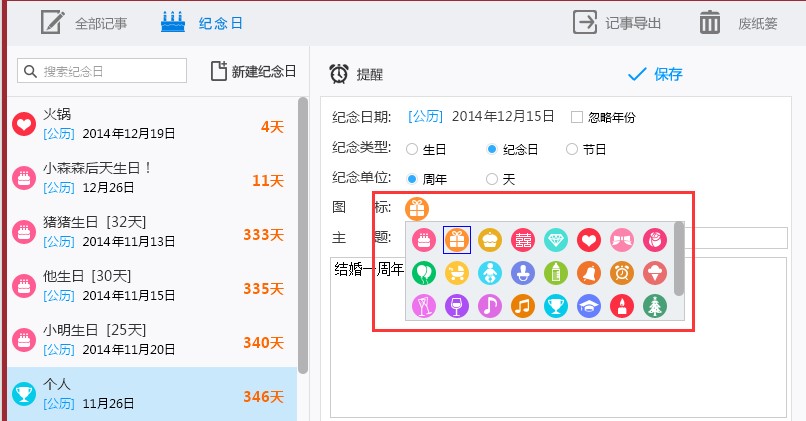Choose the double happiness wedding icon

[523, 240]
